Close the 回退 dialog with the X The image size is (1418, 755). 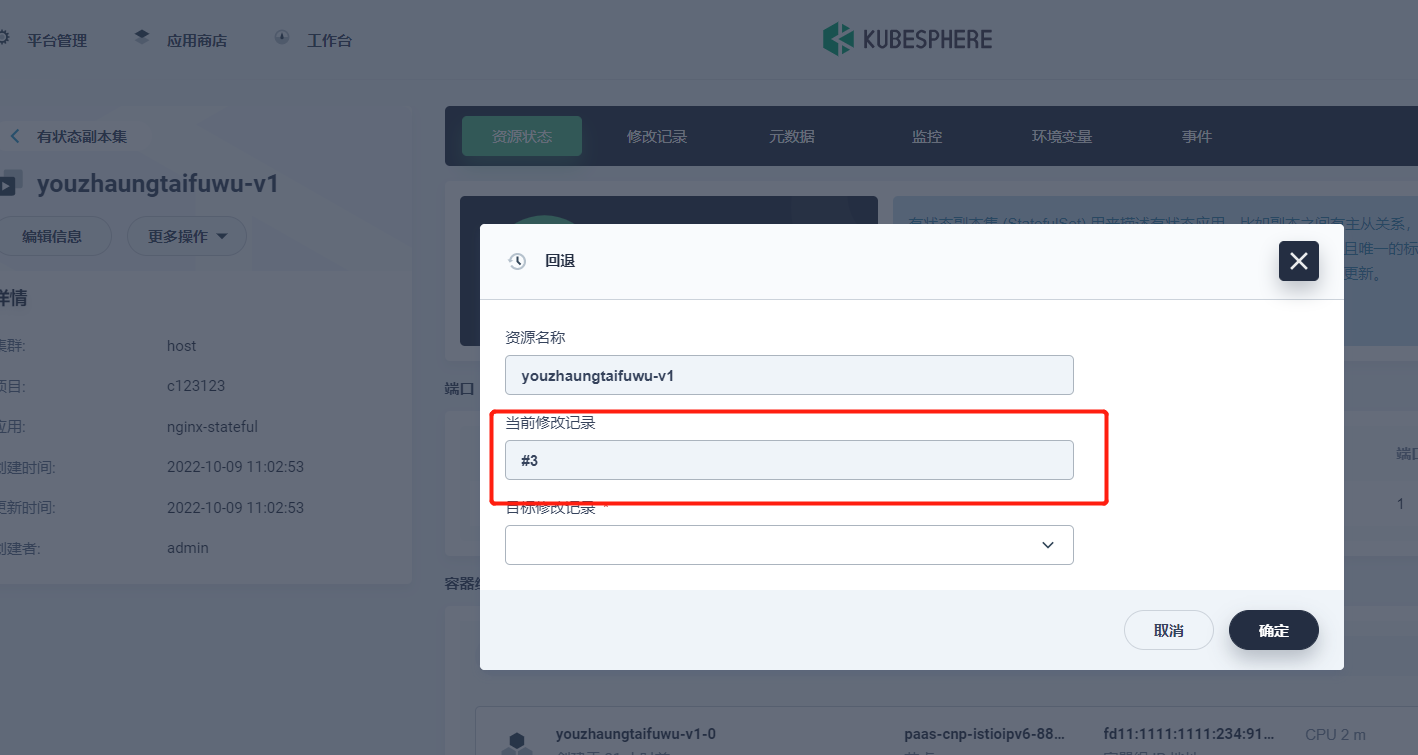pos(1298,260)
